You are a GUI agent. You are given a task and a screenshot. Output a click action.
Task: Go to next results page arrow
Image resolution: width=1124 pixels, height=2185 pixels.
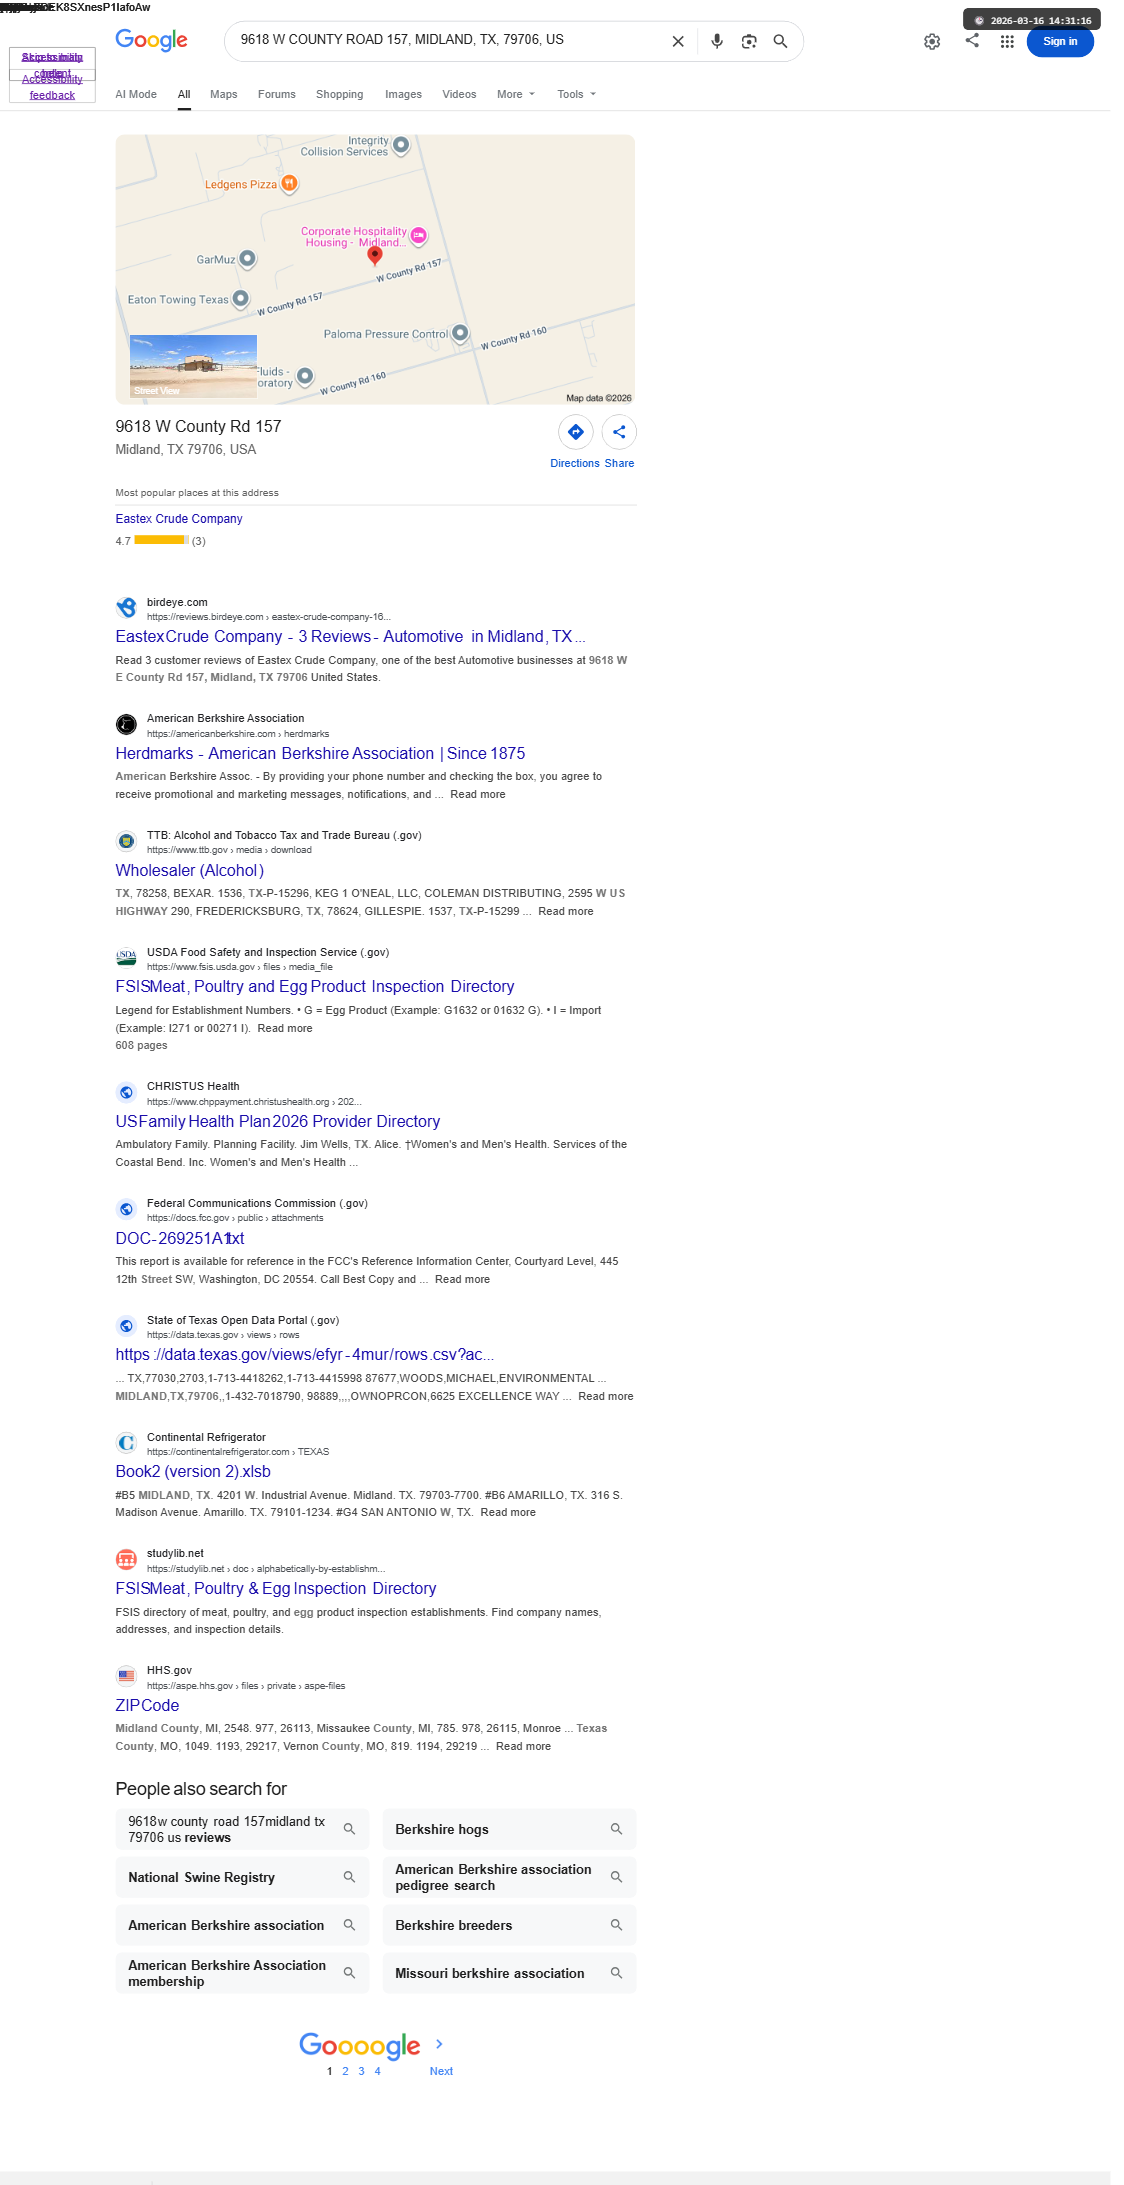click(439, 2044)
